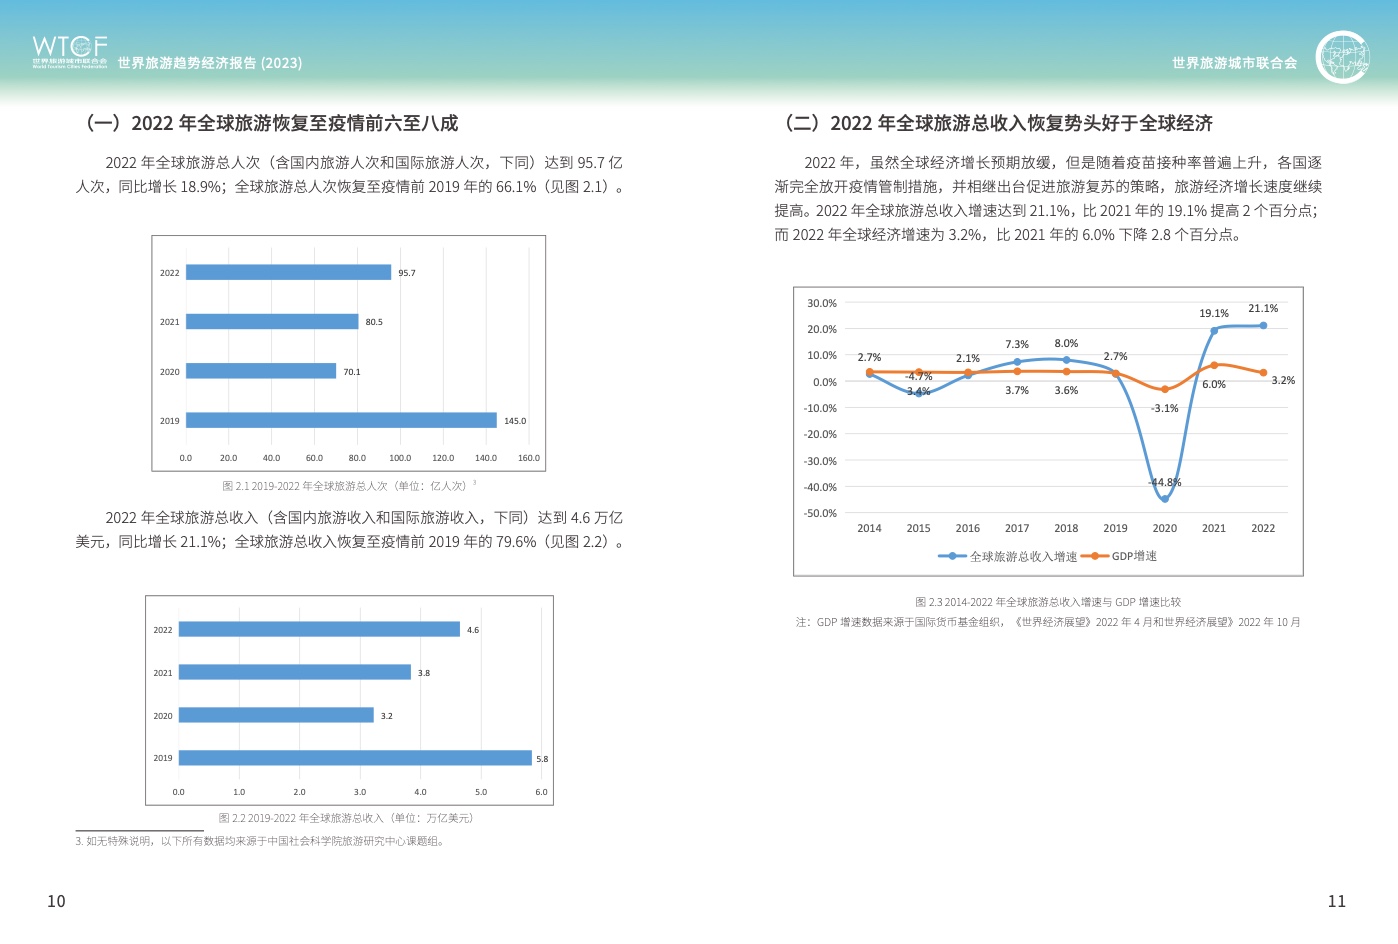Click the 2019 revenue bar labeled 5.8
Viewport: 1398px width, 944px height.
point(355,758)
